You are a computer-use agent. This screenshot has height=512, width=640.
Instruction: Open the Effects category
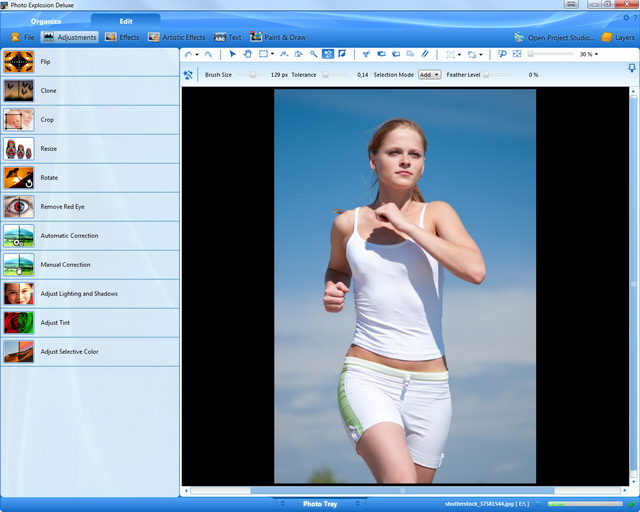122,37
